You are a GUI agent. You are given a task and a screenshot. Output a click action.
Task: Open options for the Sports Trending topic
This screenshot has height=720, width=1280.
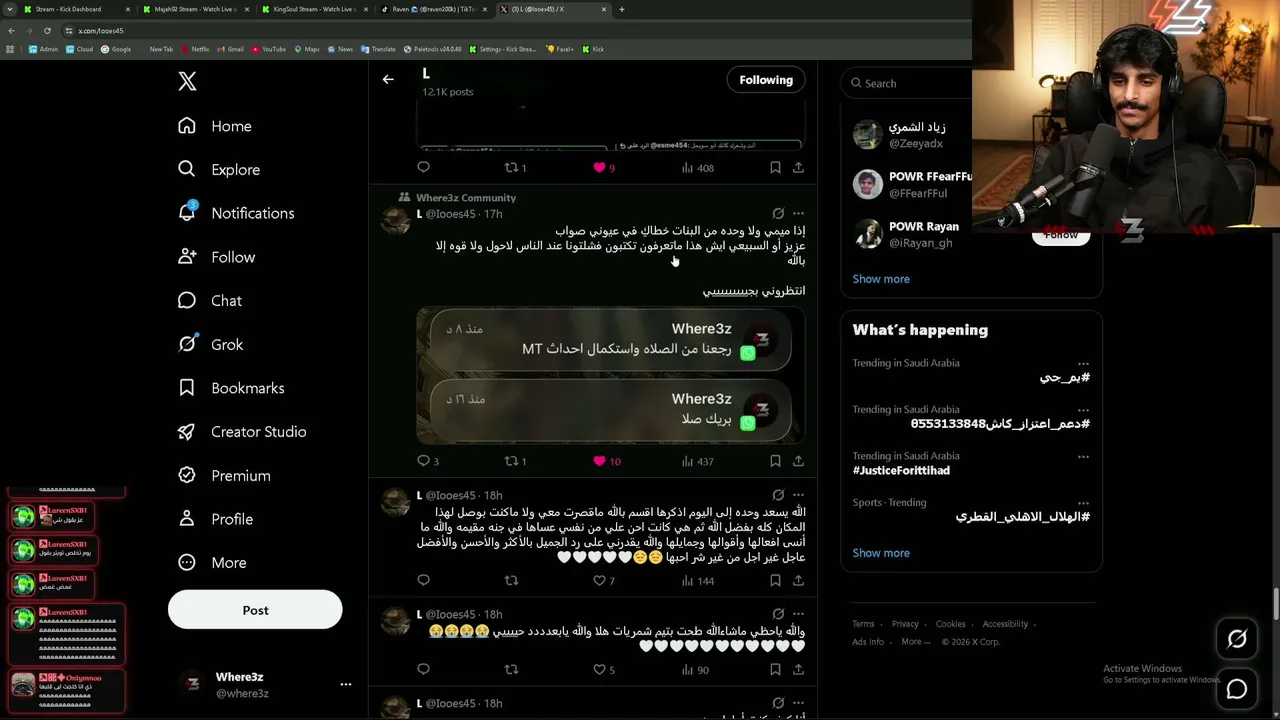pos(1083,503)
